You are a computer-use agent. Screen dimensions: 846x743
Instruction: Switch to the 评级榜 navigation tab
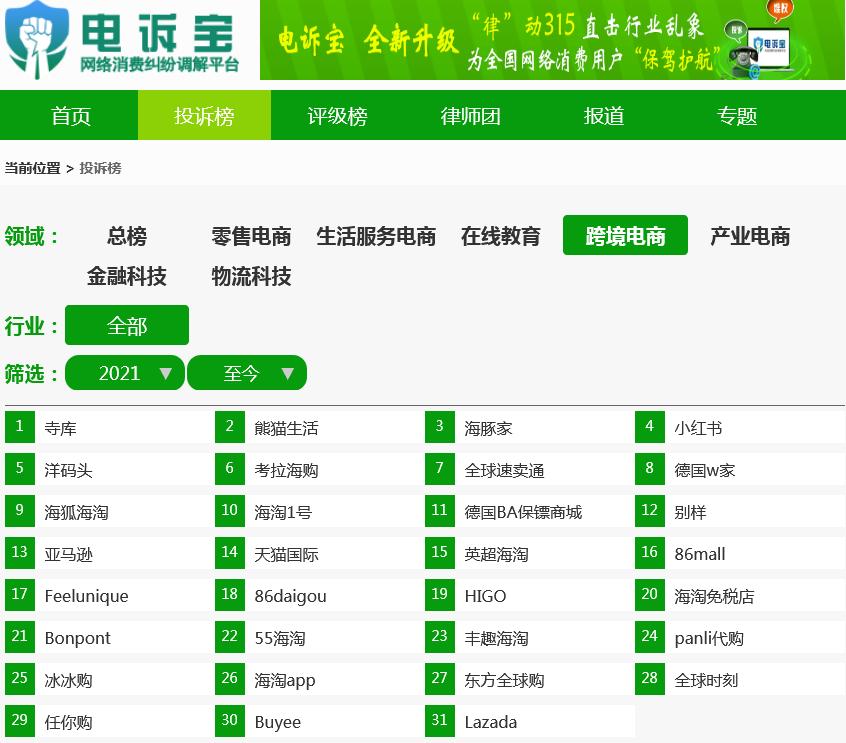click(338, 115)
